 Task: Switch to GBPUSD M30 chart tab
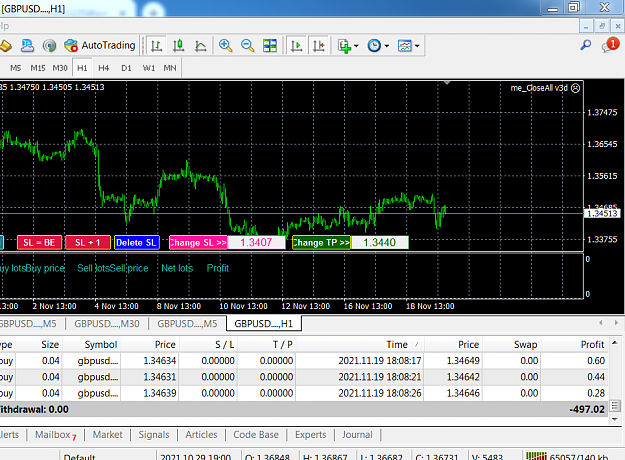107,324
